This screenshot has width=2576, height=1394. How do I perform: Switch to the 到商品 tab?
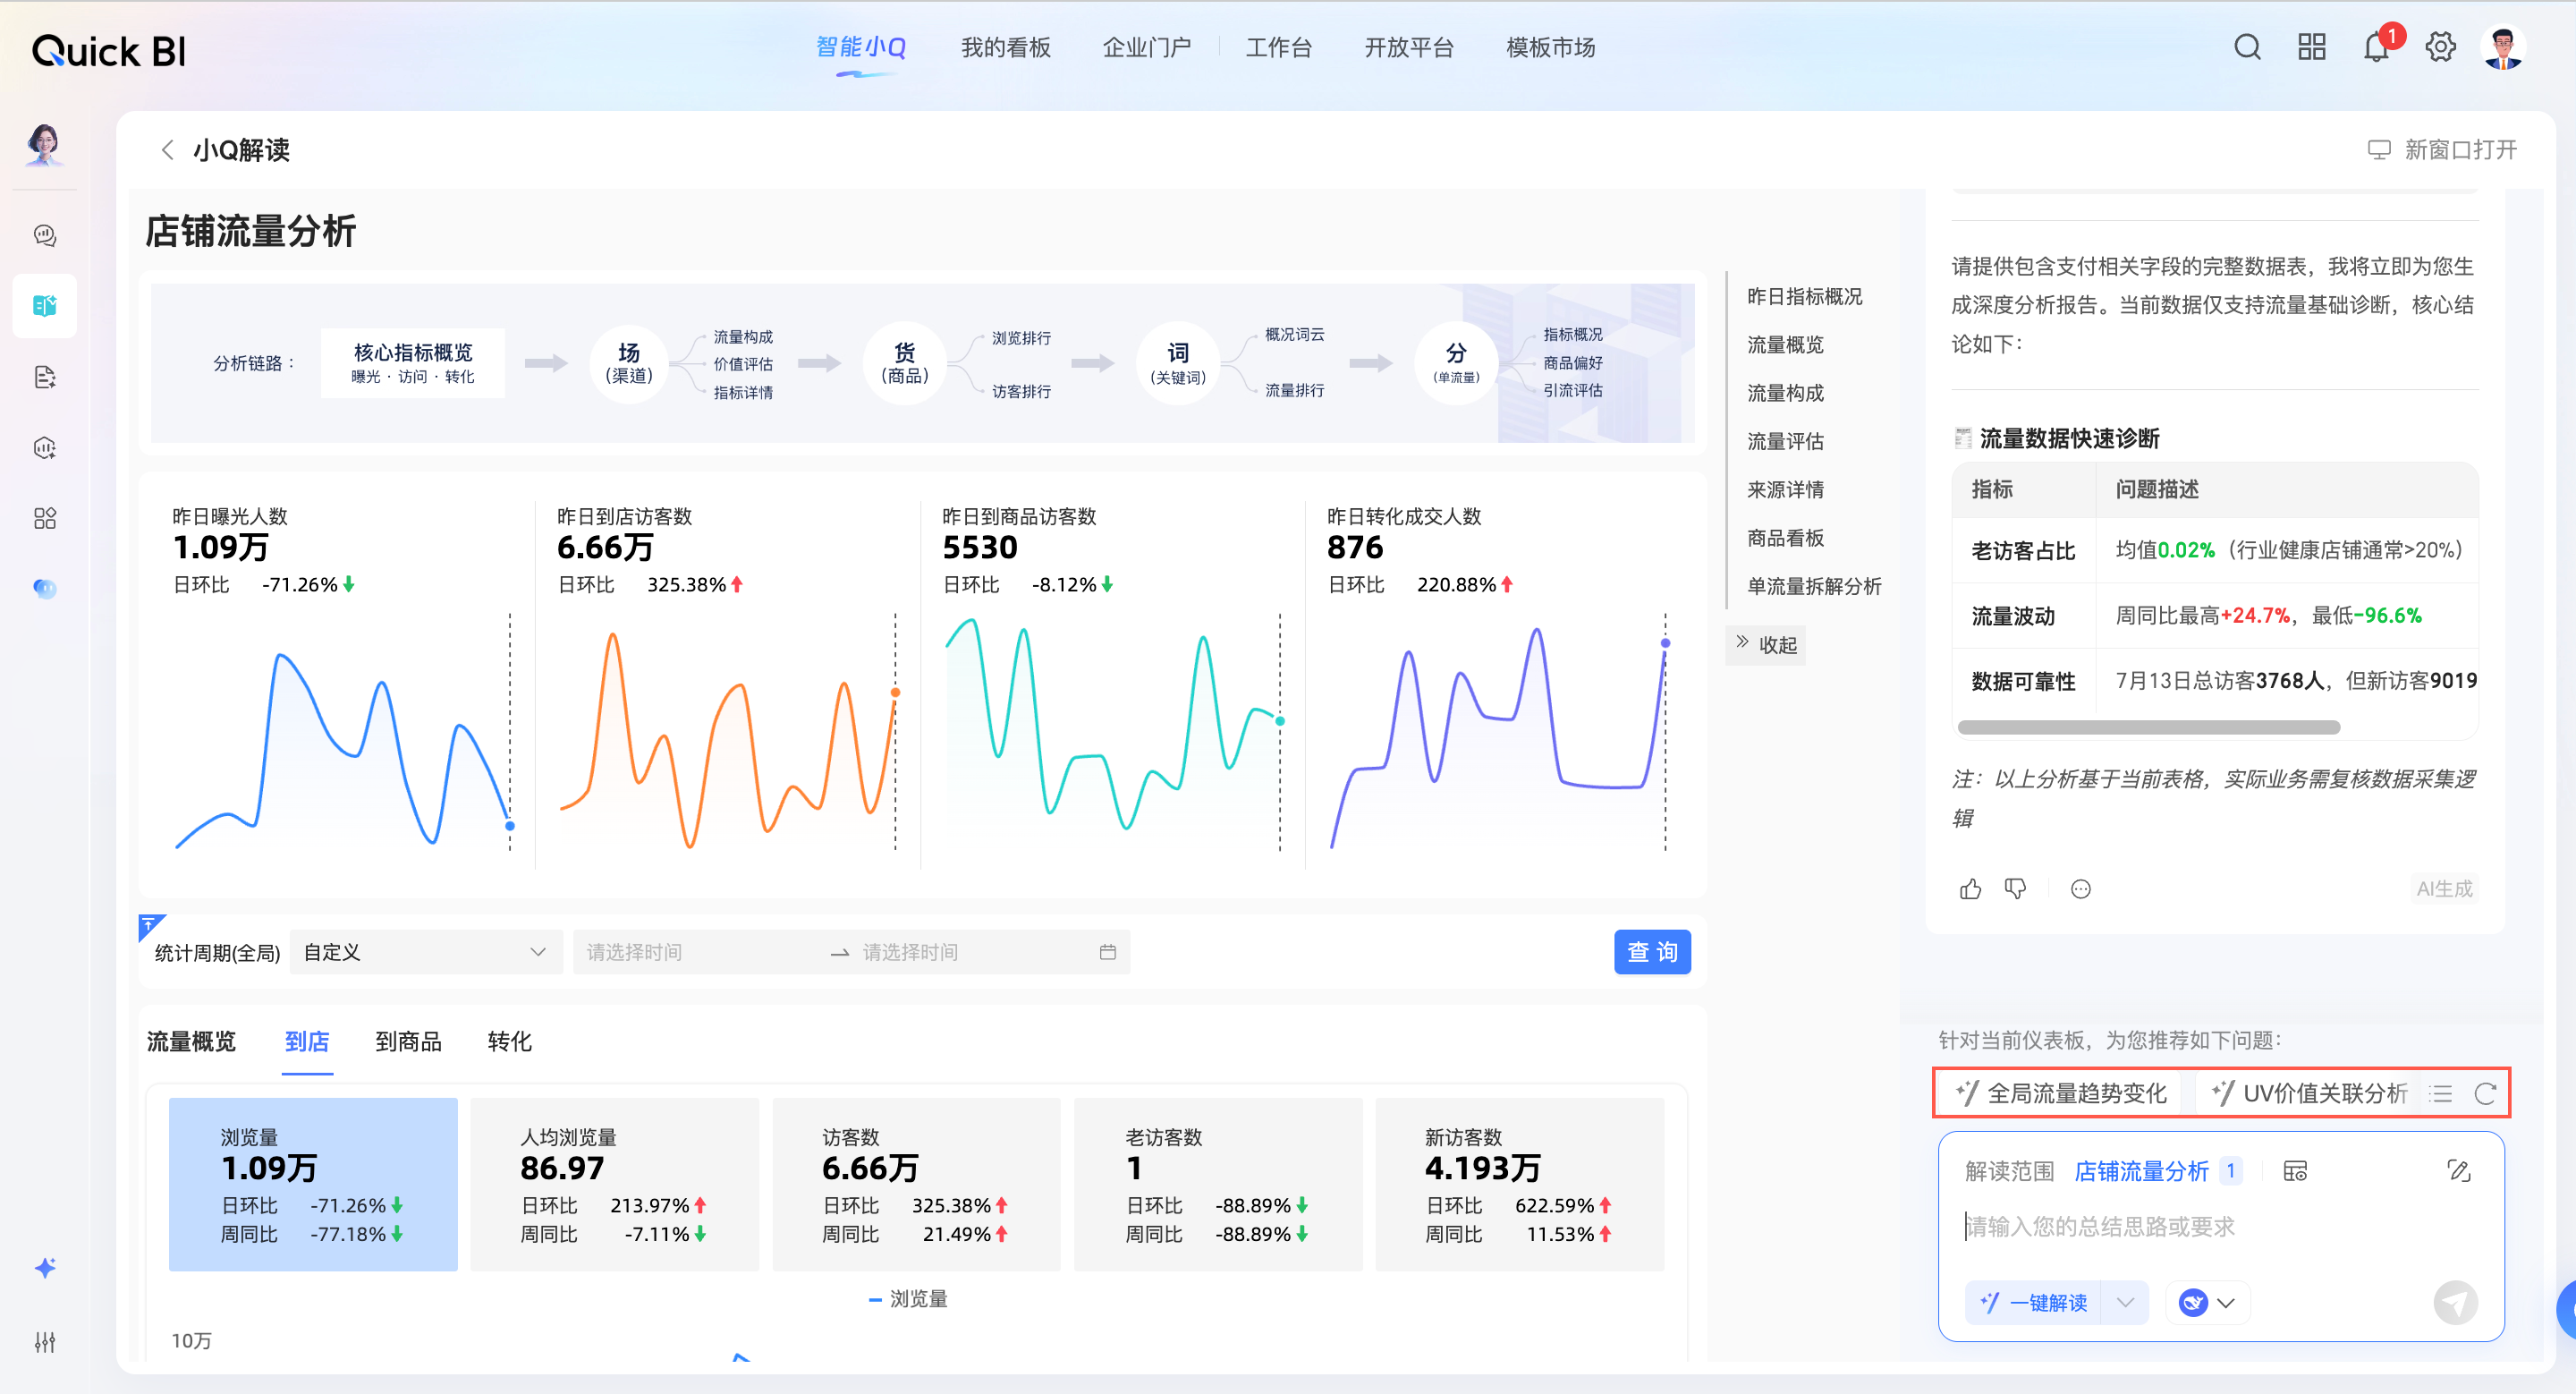(408, 1041)
